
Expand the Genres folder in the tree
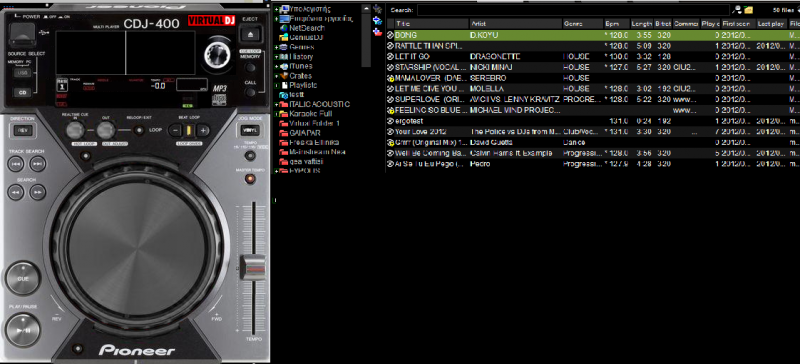pos(277,47)
